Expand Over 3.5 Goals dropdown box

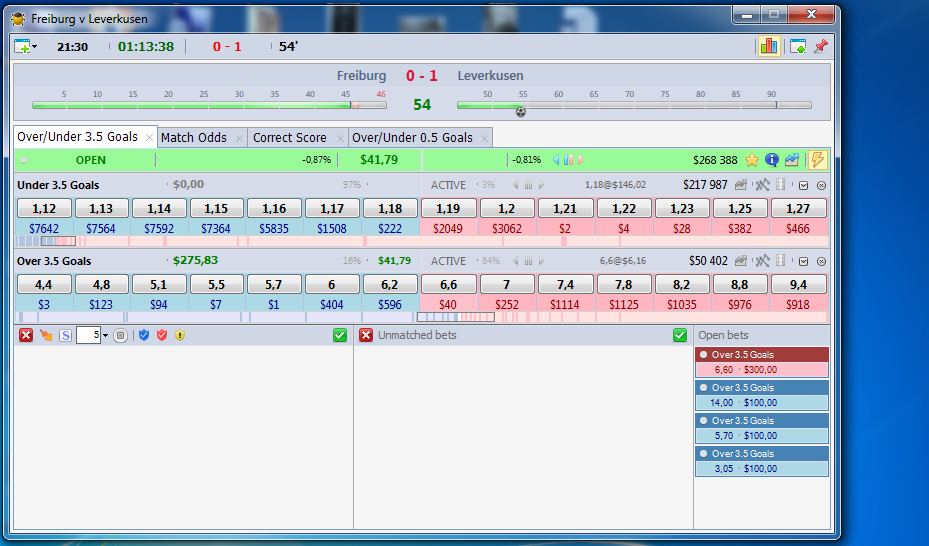(x=803, y=262)
